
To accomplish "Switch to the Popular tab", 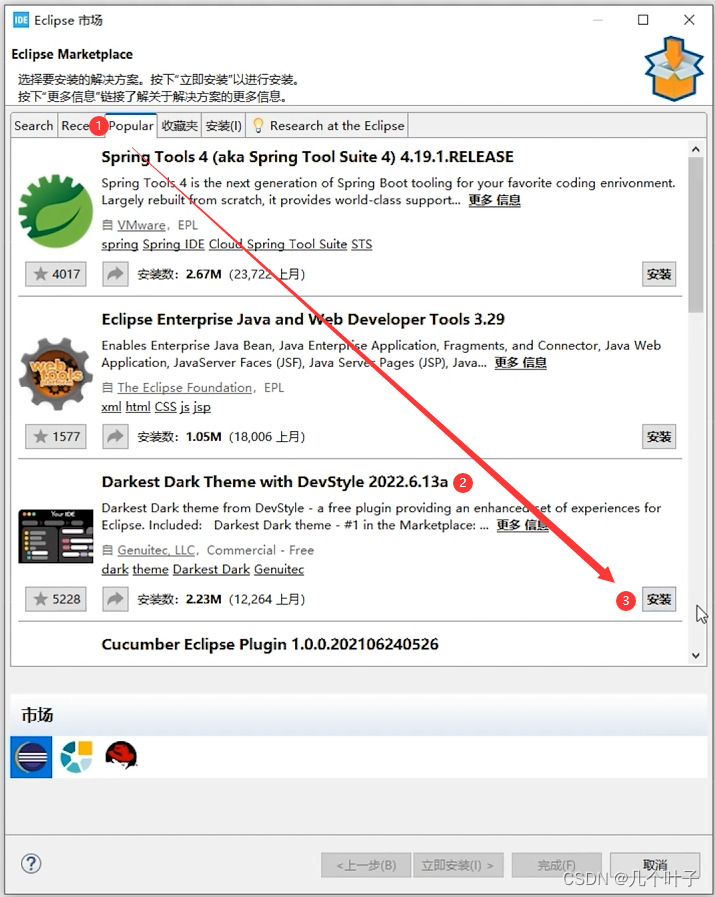I will [131, 125].
